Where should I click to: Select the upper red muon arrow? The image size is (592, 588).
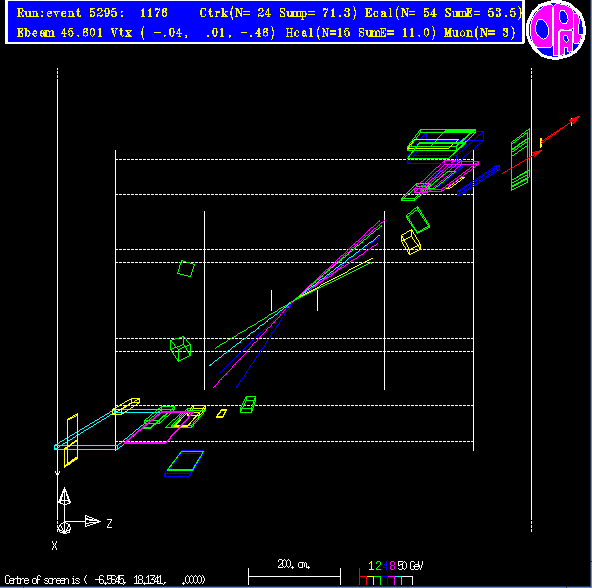pos(560,130)
